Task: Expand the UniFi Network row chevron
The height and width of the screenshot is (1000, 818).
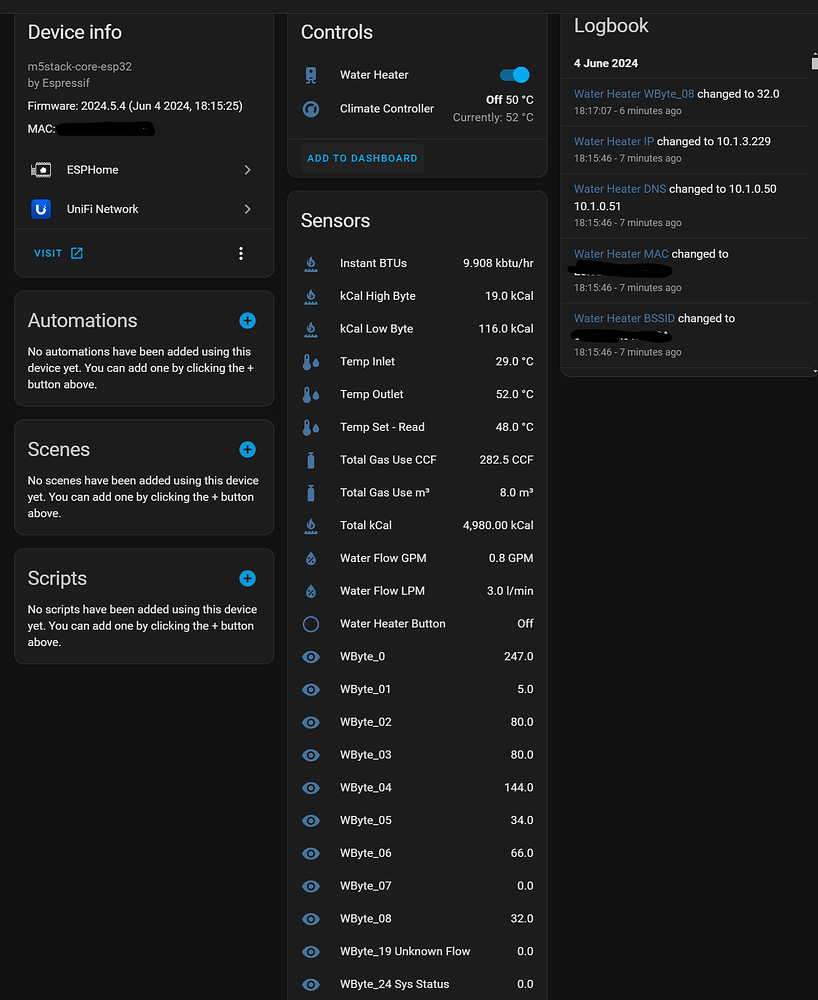Action: (247, 209)
